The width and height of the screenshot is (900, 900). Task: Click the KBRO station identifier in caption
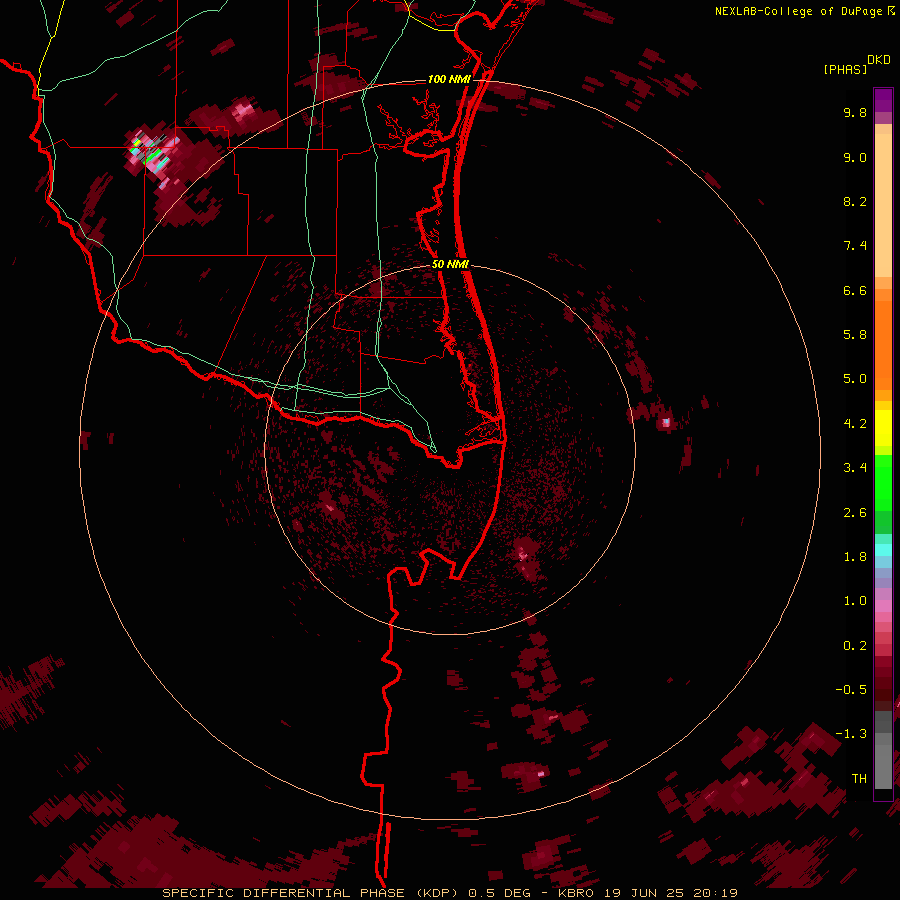pos(575,893)
